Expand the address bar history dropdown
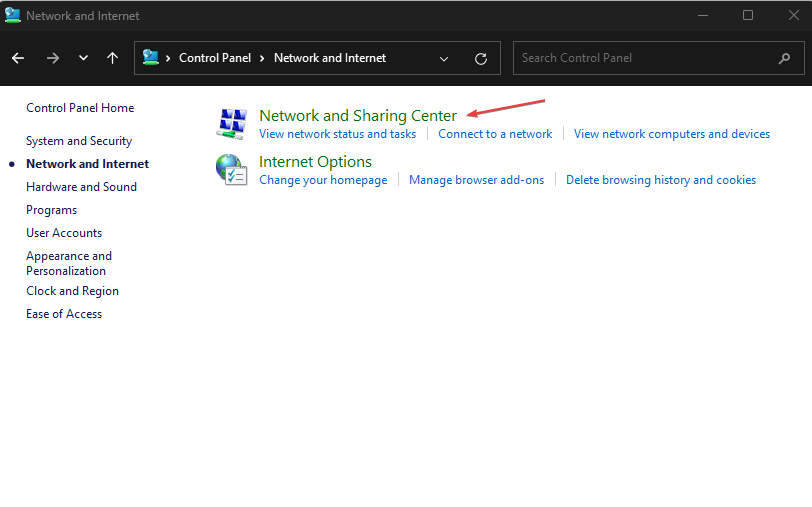The image size is (812, 507). (444, 58)
